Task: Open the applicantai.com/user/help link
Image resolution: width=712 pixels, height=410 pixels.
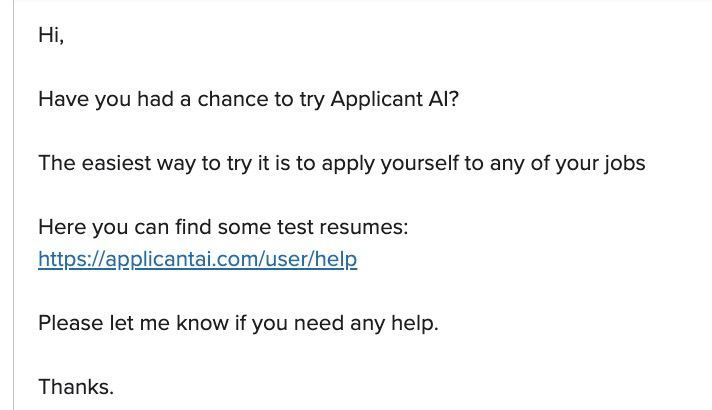Action: pos(197,259)
